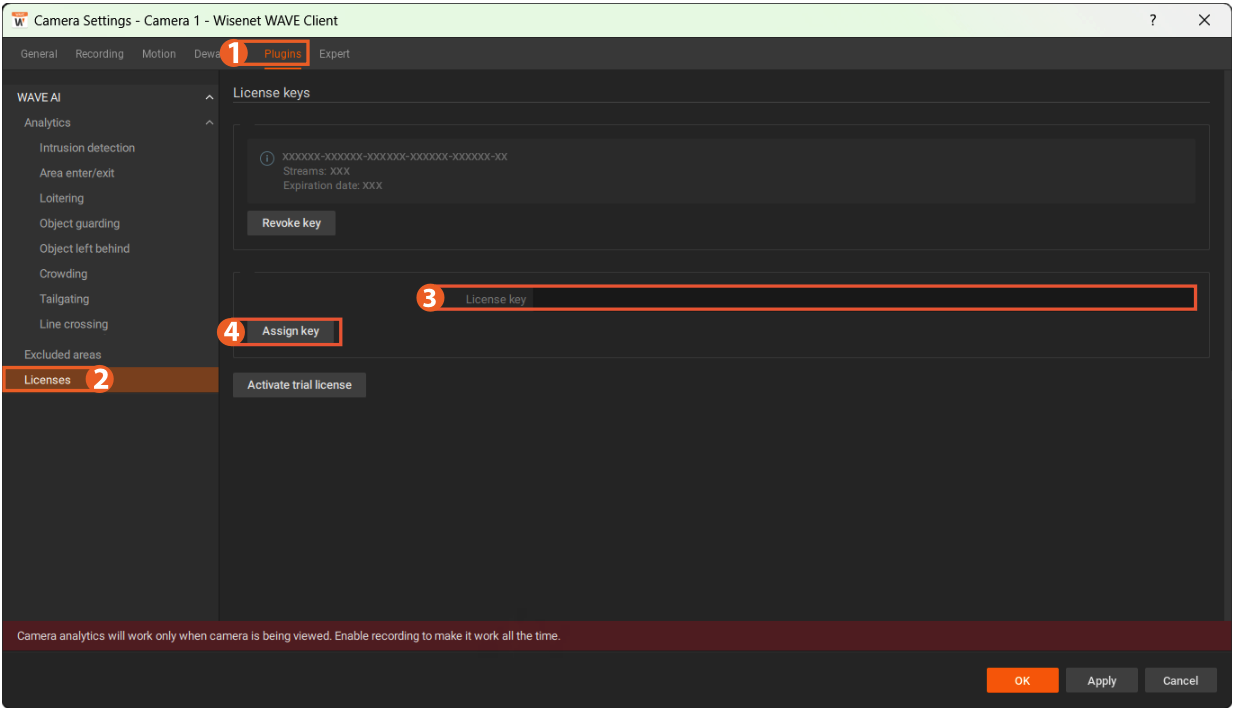Open Intrusion detection settings
This screenshot has width=1234, height=709.
[87, 148]
